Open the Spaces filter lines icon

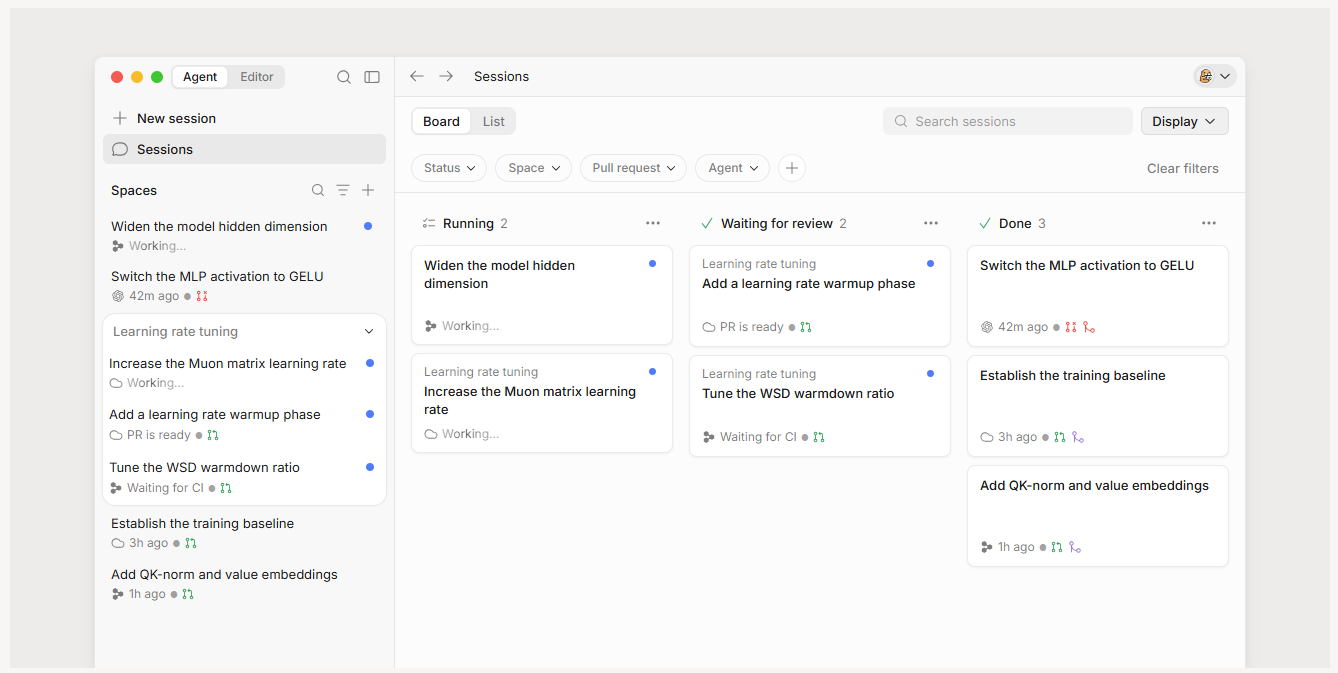pos(343,190)
